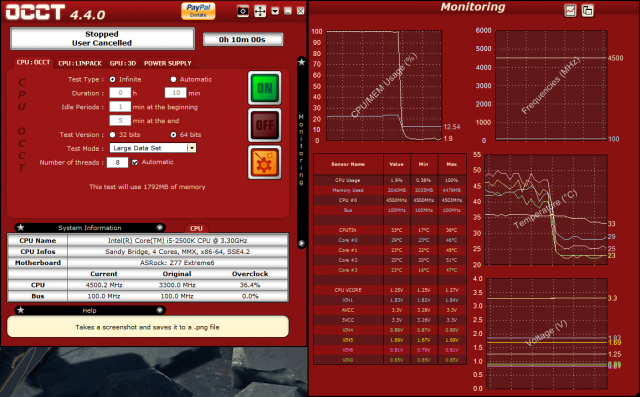Image resolution: width=640 pixels, height=397 pixels.
Task: Click the graph view icon in Monitoring header
Action: [x=570, y=11]
